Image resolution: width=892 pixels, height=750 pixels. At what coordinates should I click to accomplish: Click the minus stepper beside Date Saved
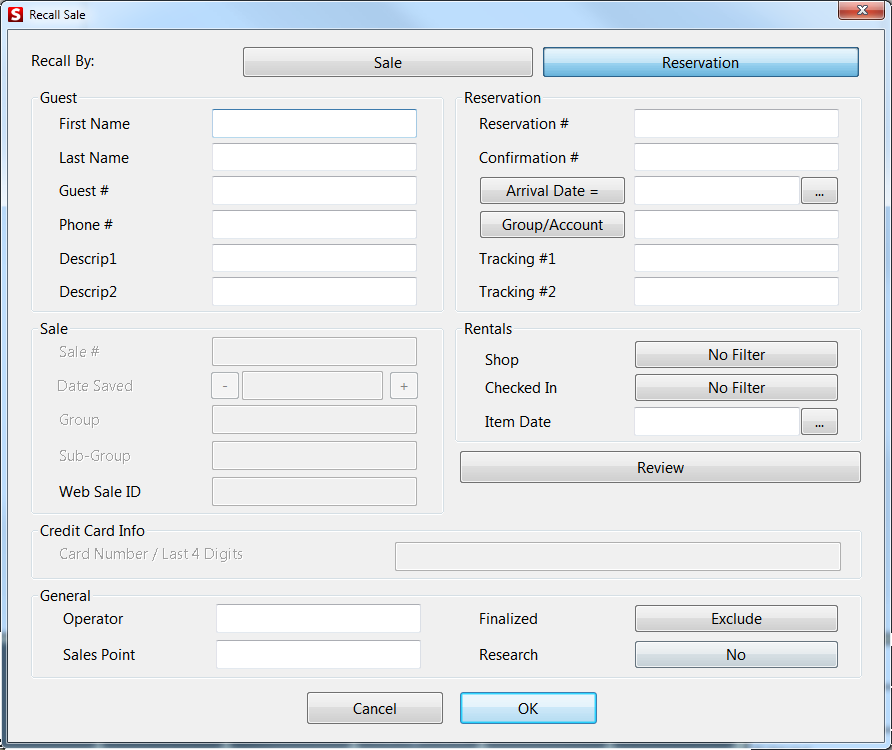click(224, 385)
